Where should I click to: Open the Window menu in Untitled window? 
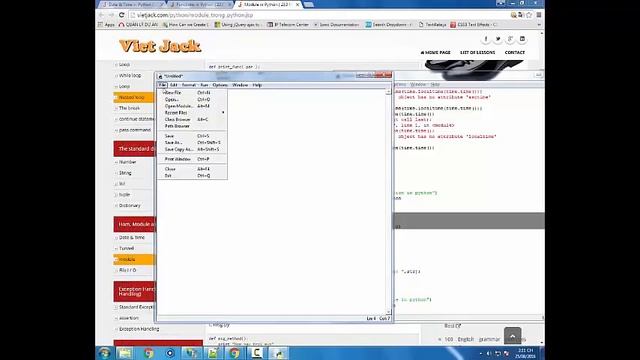pyautogui.click(x=240, y=85)
